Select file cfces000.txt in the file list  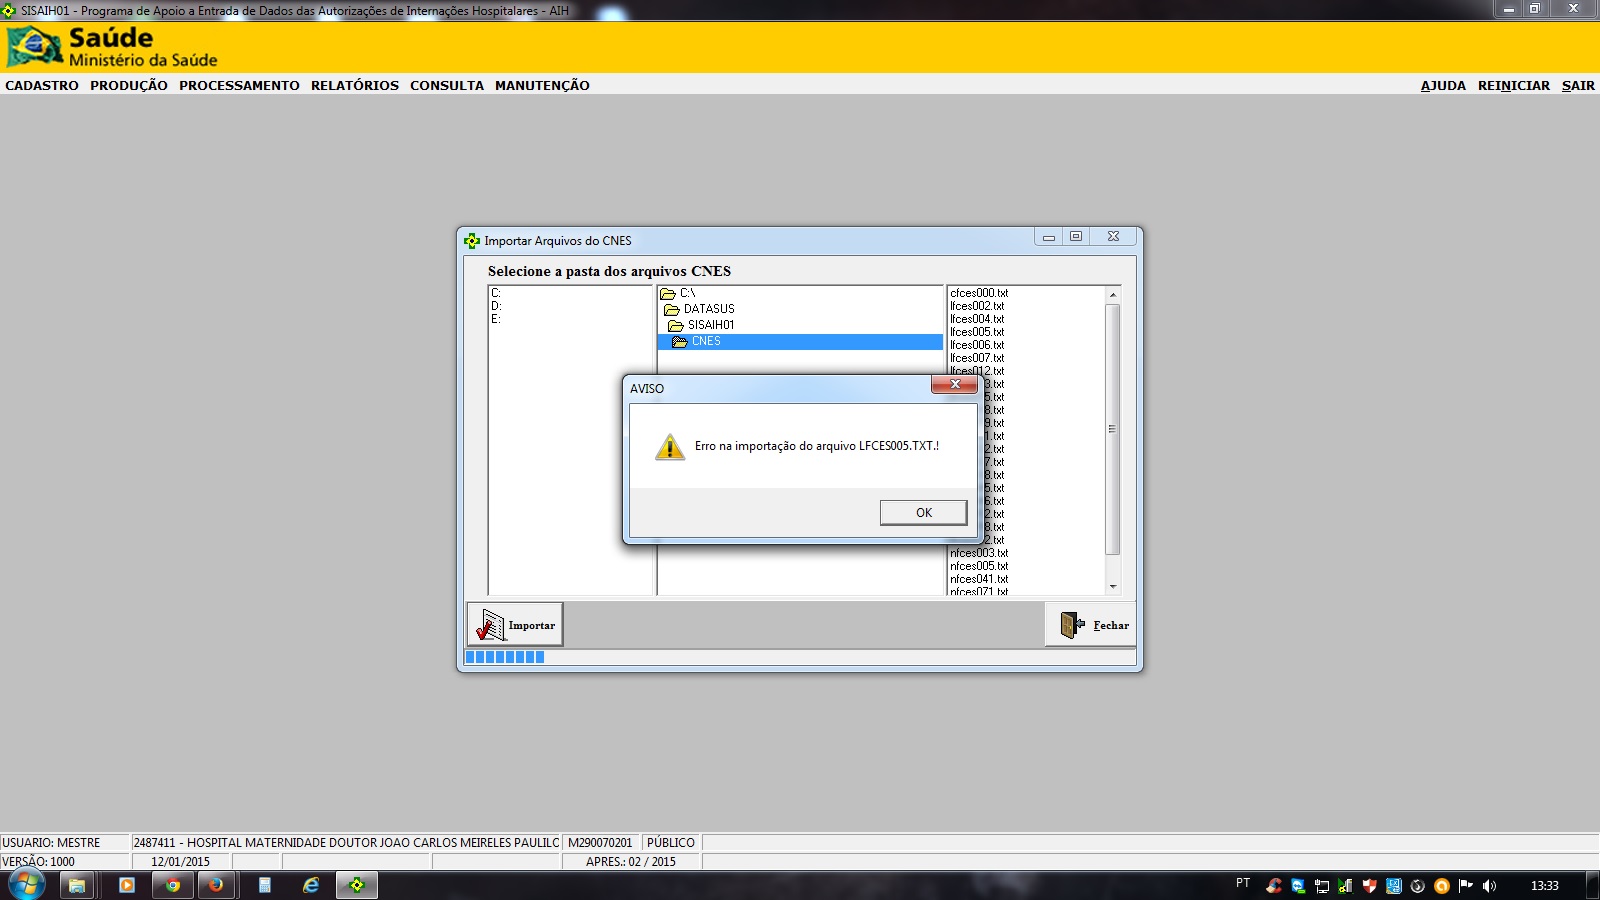point(979,293)
